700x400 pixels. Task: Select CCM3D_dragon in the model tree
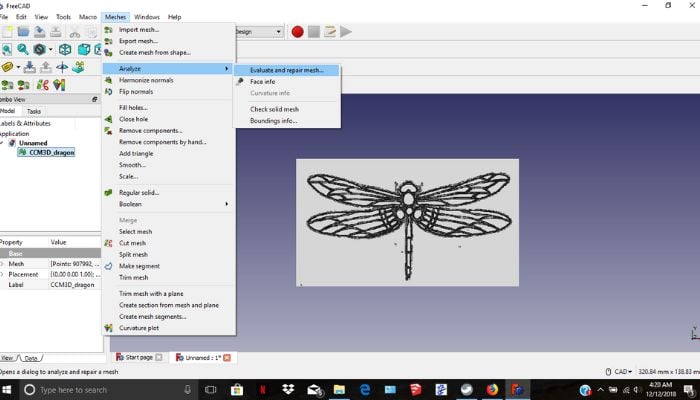[x=52, y=152]
